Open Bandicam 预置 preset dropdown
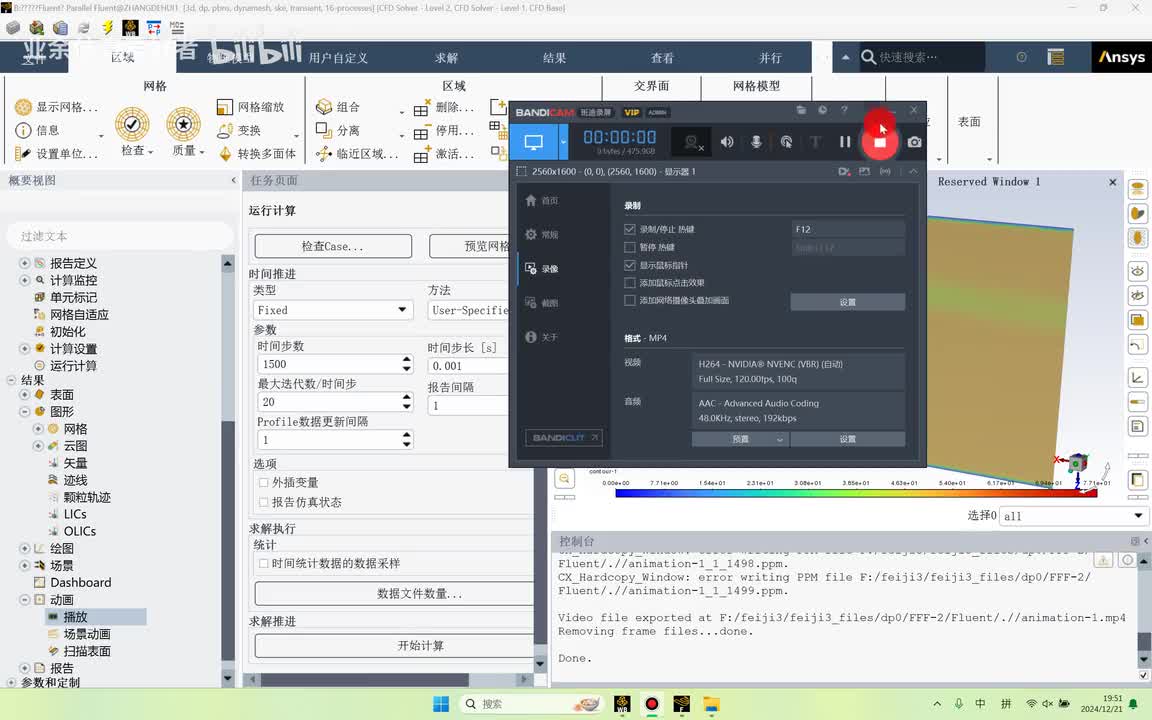The image size is (1152, 720). click(x=740, y=439)
